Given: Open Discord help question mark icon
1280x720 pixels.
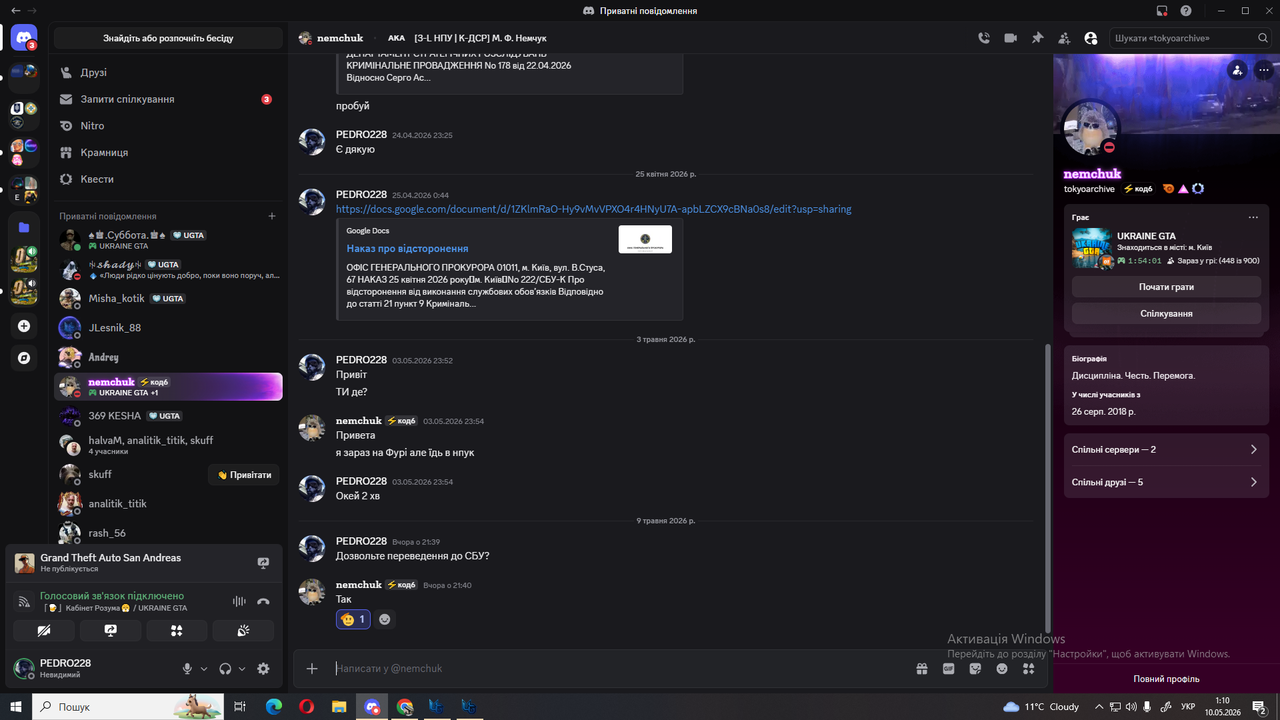Looking at the screenshot, I should (x=1186, y=10).
